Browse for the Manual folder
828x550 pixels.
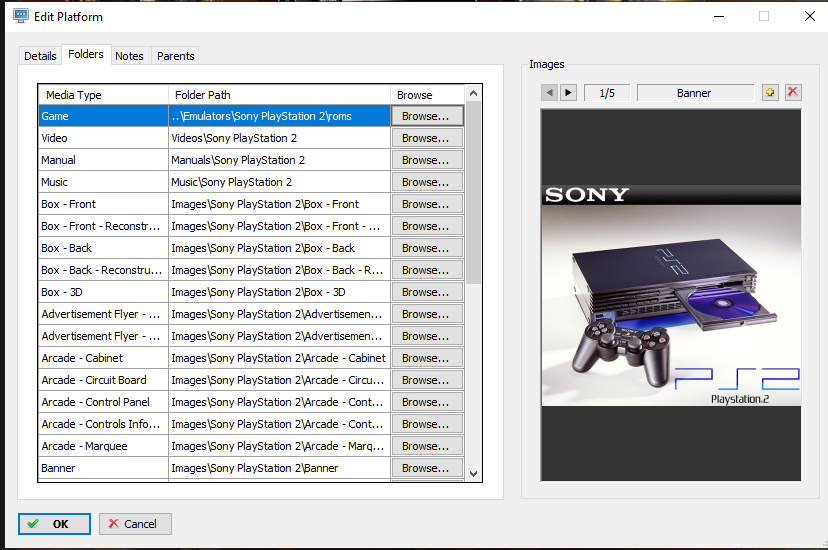[427, 160]
